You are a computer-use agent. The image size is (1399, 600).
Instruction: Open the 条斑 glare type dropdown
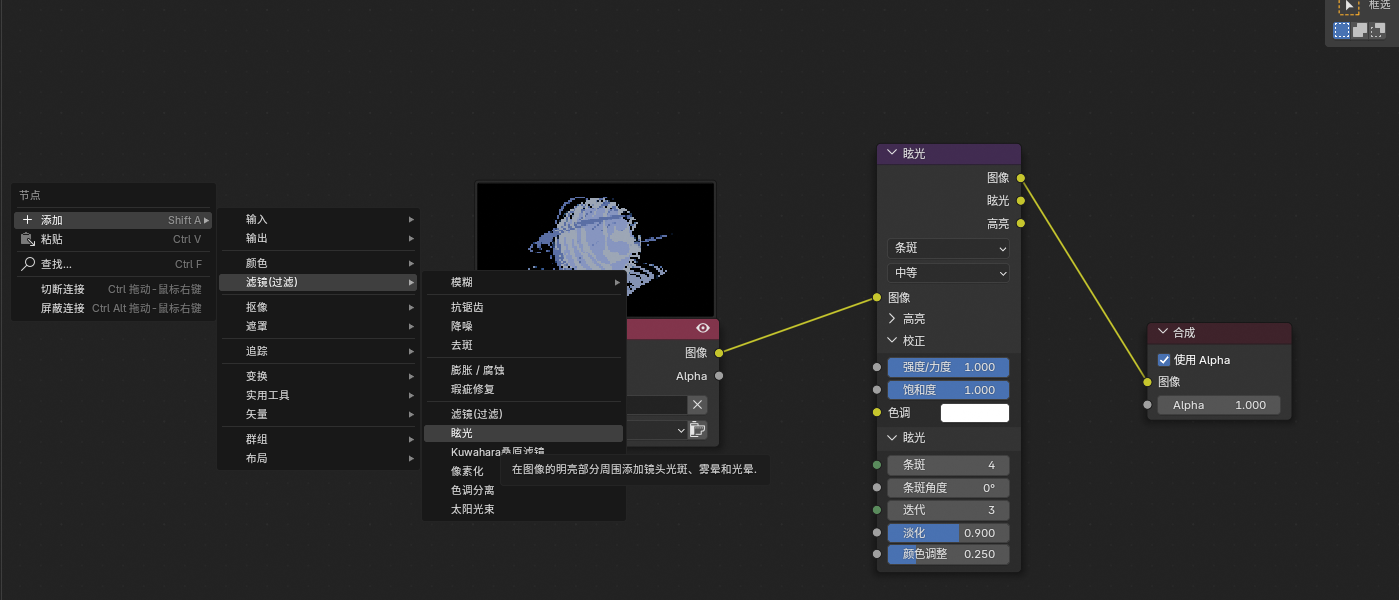point(948,248)
